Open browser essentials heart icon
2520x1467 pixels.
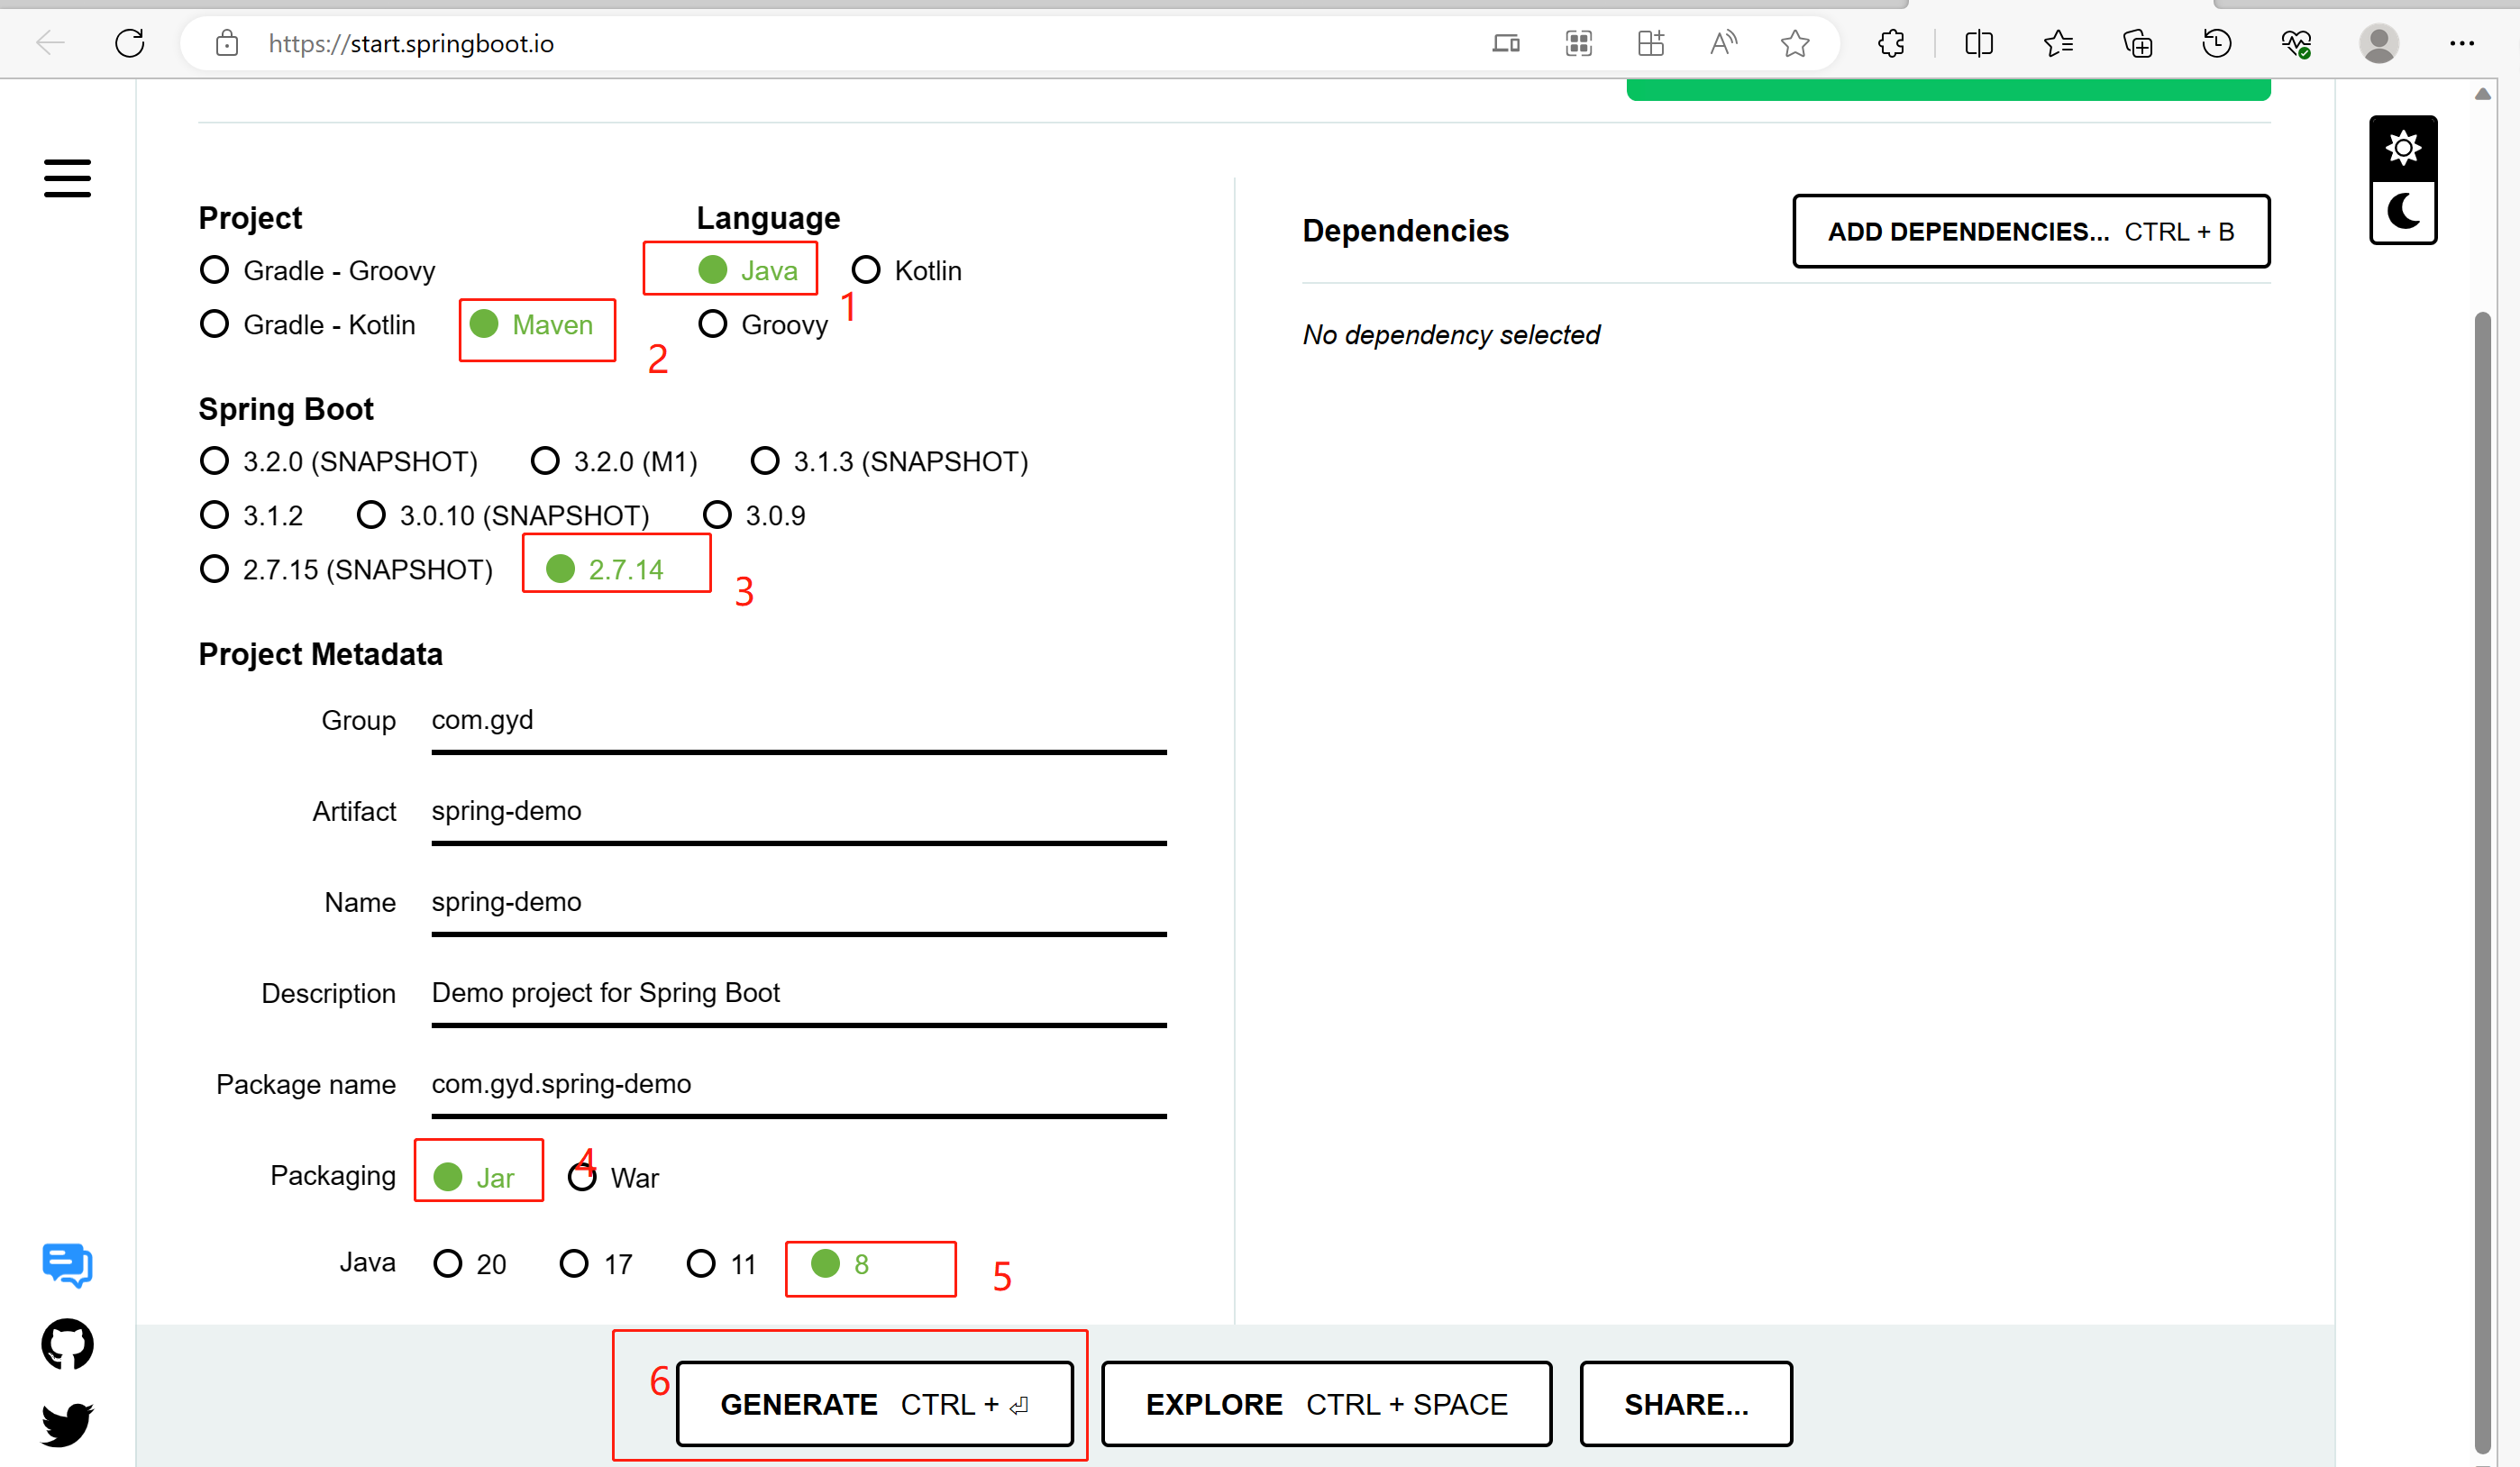pyautogui.click(x=2296, y=43)
